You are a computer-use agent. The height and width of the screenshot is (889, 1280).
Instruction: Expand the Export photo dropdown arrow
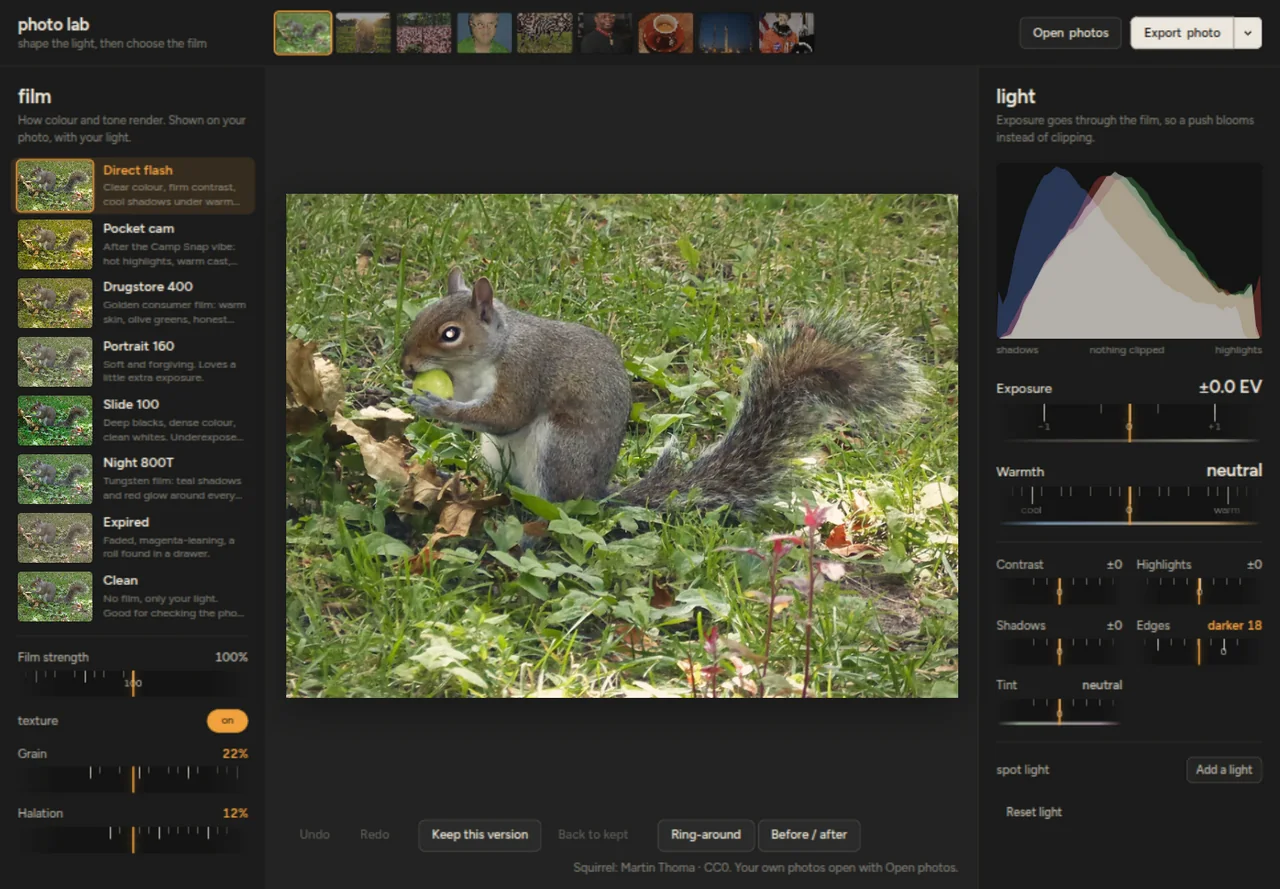[1248, 33]
